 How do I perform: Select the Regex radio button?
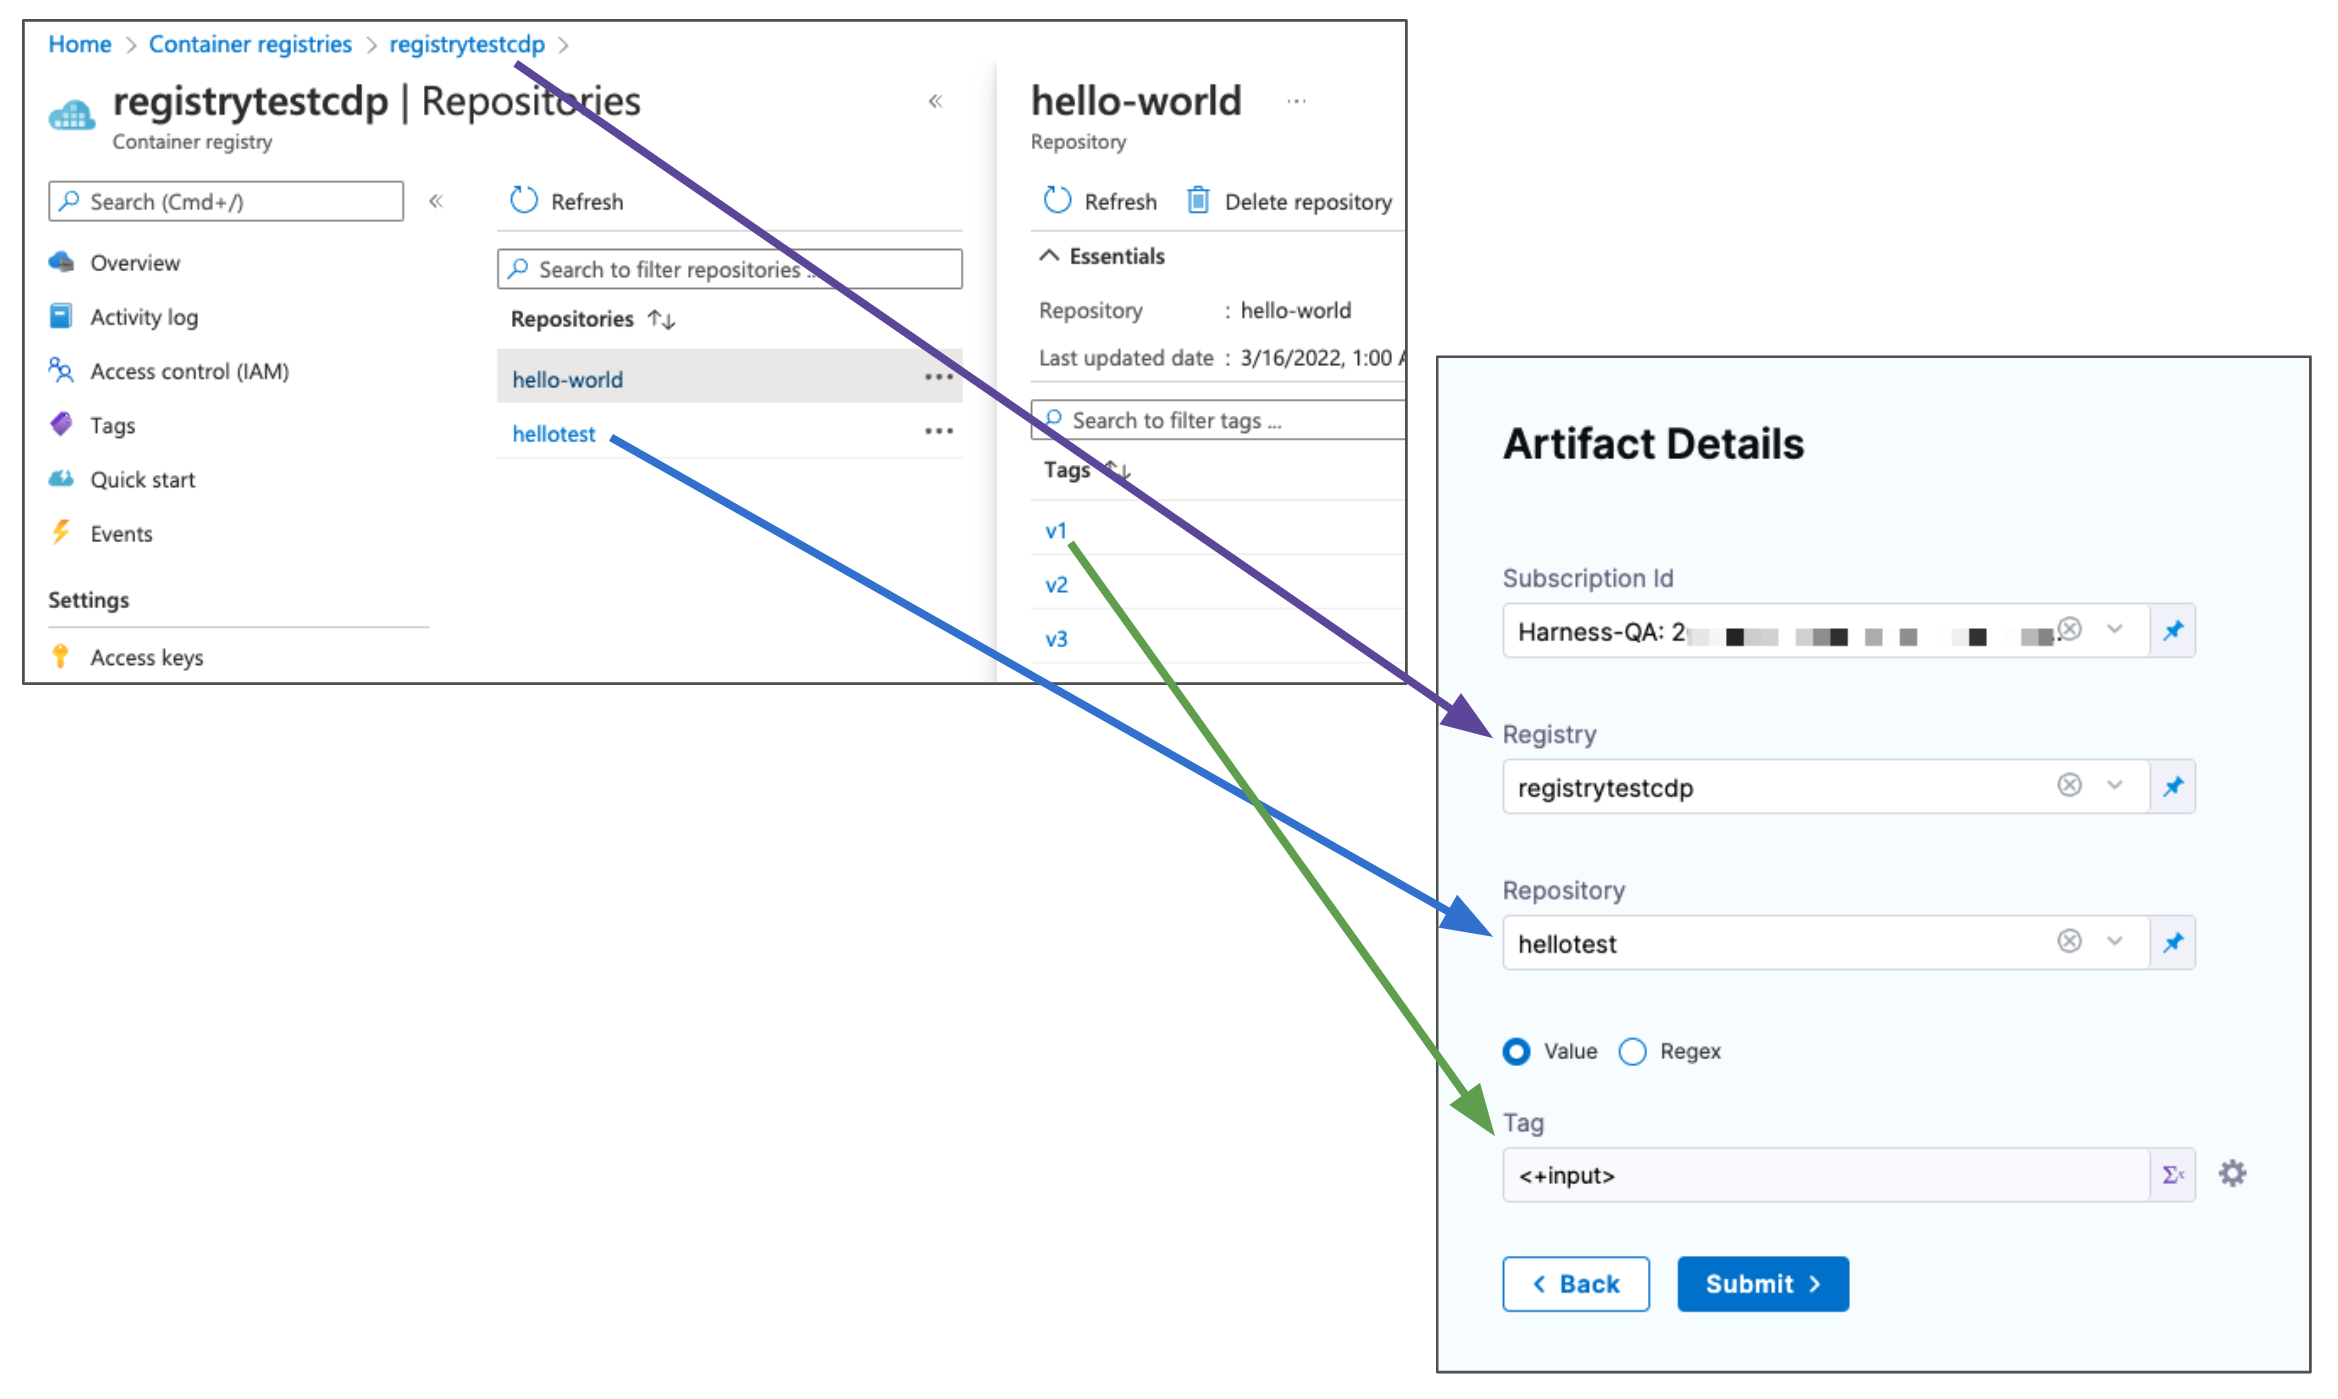point(1632,1052)
